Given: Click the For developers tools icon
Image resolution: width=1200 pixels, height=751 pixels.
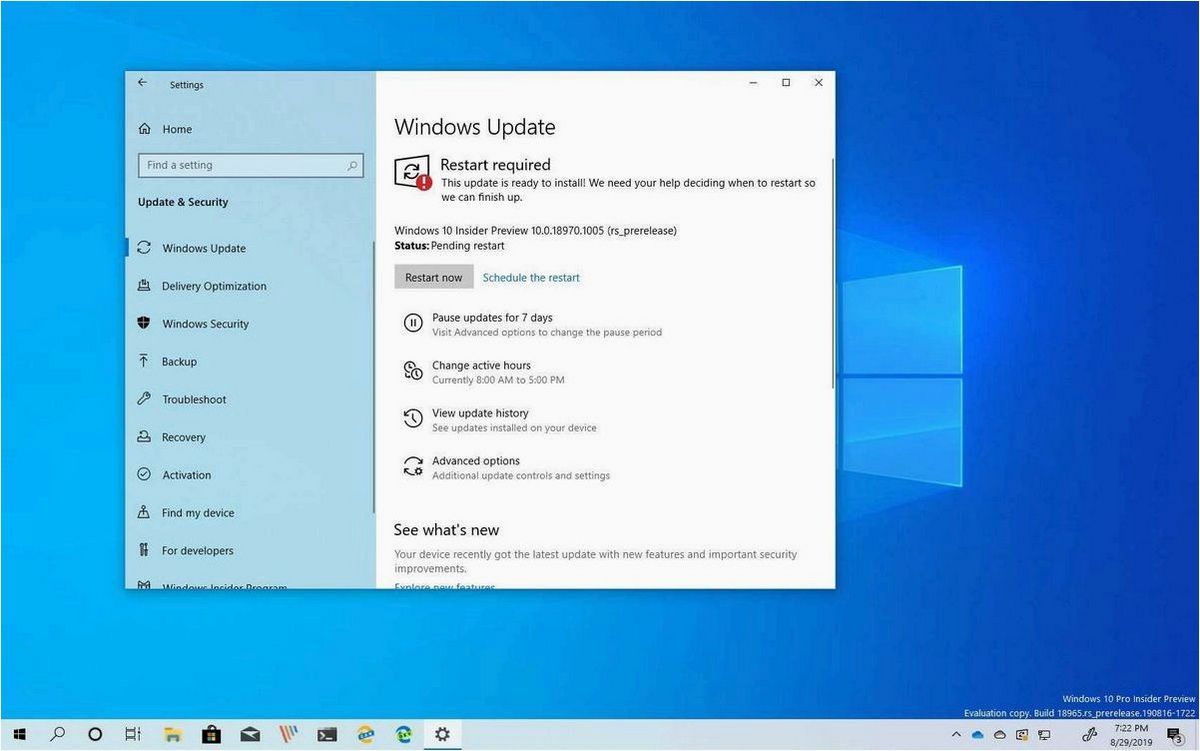Looking at the screenshot, I should coord(144,551).
